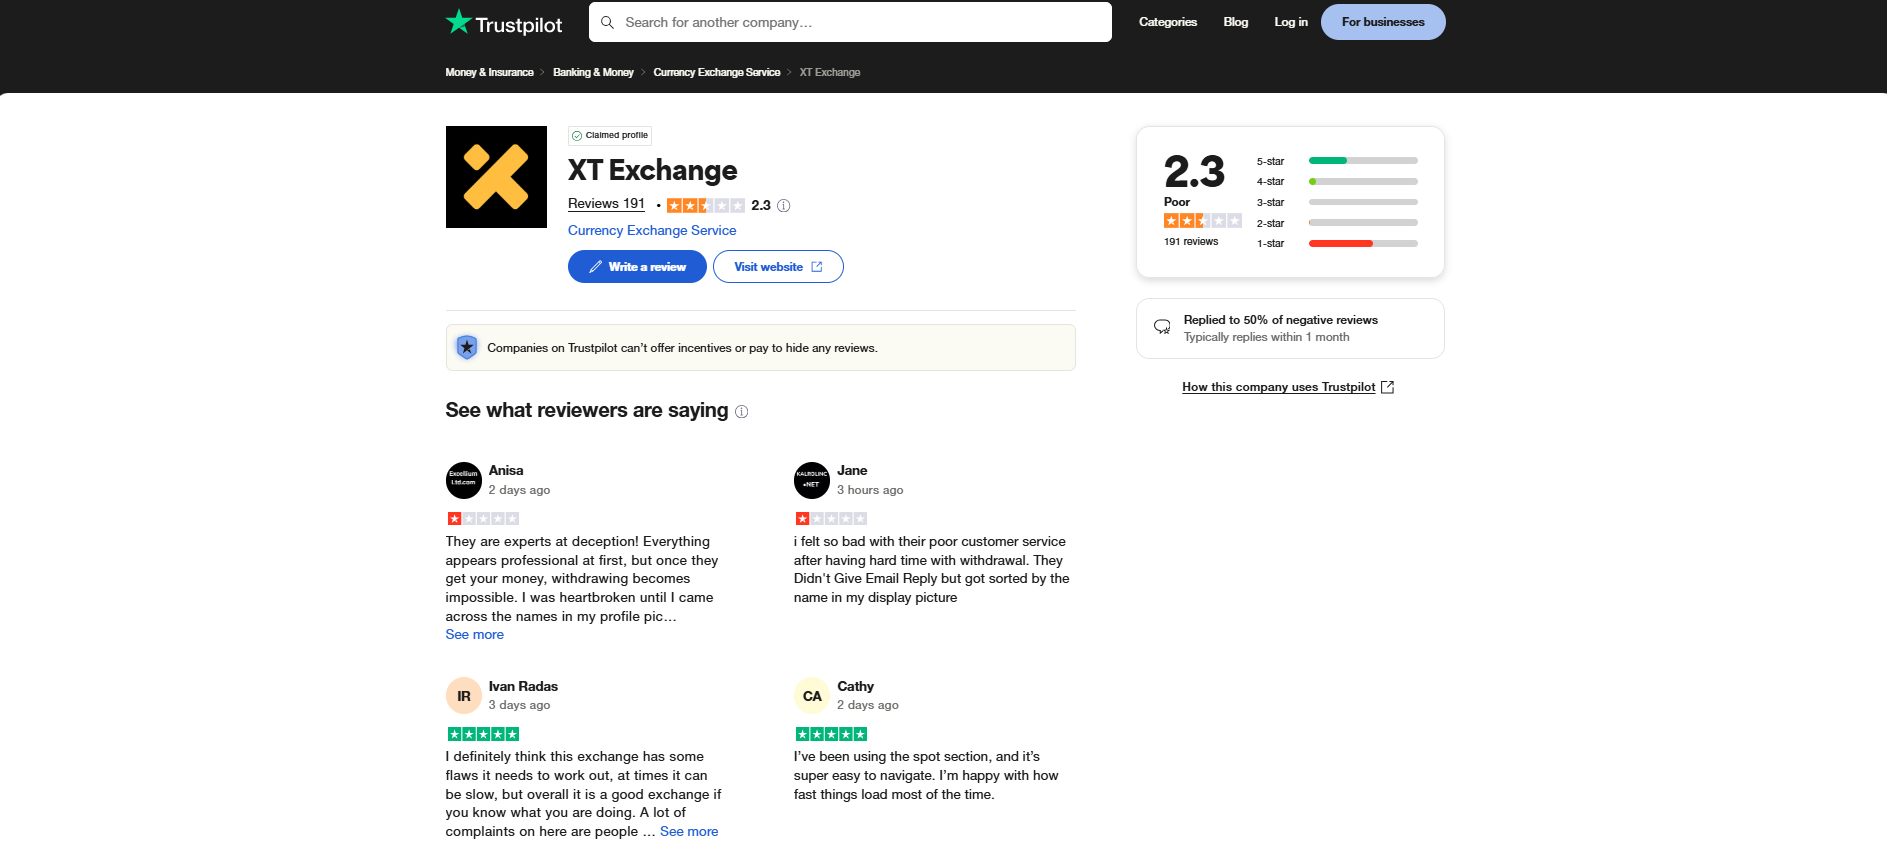Click the '3 hours ago' timestamp
Viewport: 1887px width, 853px height.
click(x=870, y=490)
